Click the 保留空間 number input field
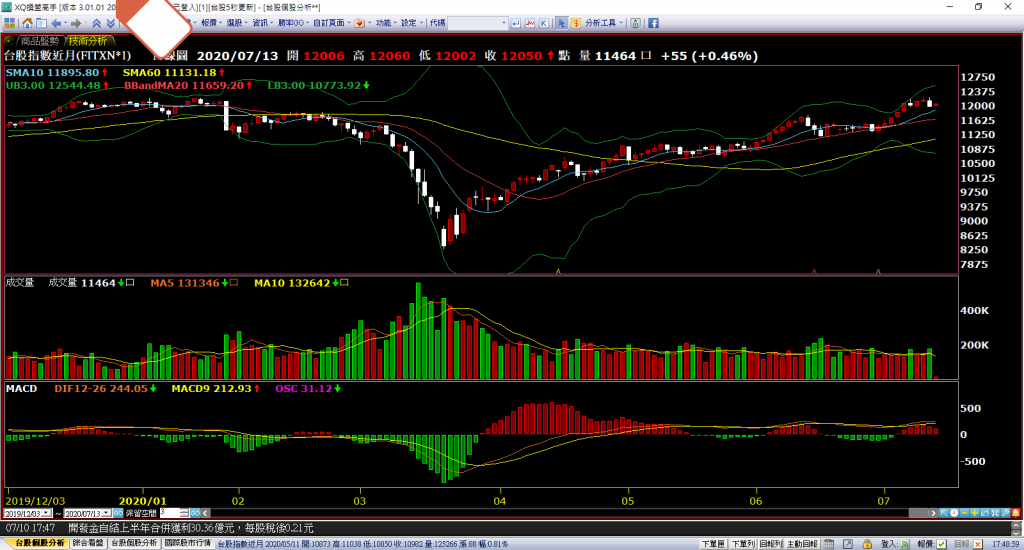This screenshot has height=550, width=1024. tap(170, 513)
